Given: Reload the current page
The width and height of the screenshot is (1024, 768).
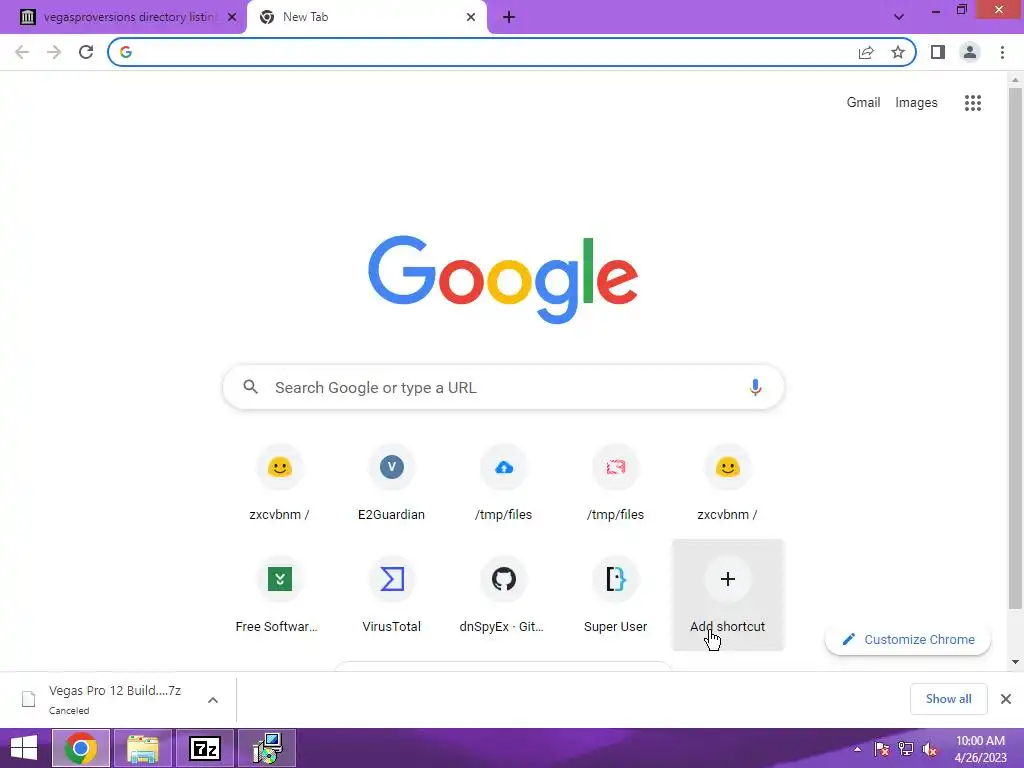Looking at the screenshot, I should coord(86,52).
